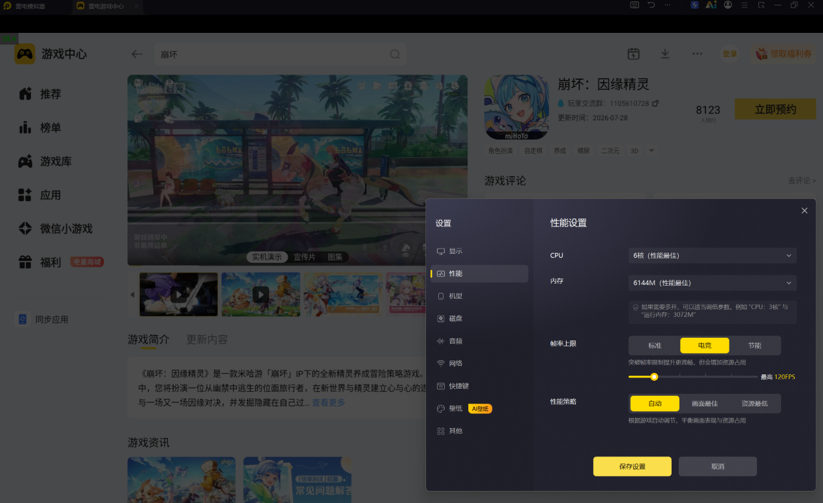This screenshot has width=823, height=503.
Task: Click the 同步应用 sync apps entry
Action: point(44,319)
